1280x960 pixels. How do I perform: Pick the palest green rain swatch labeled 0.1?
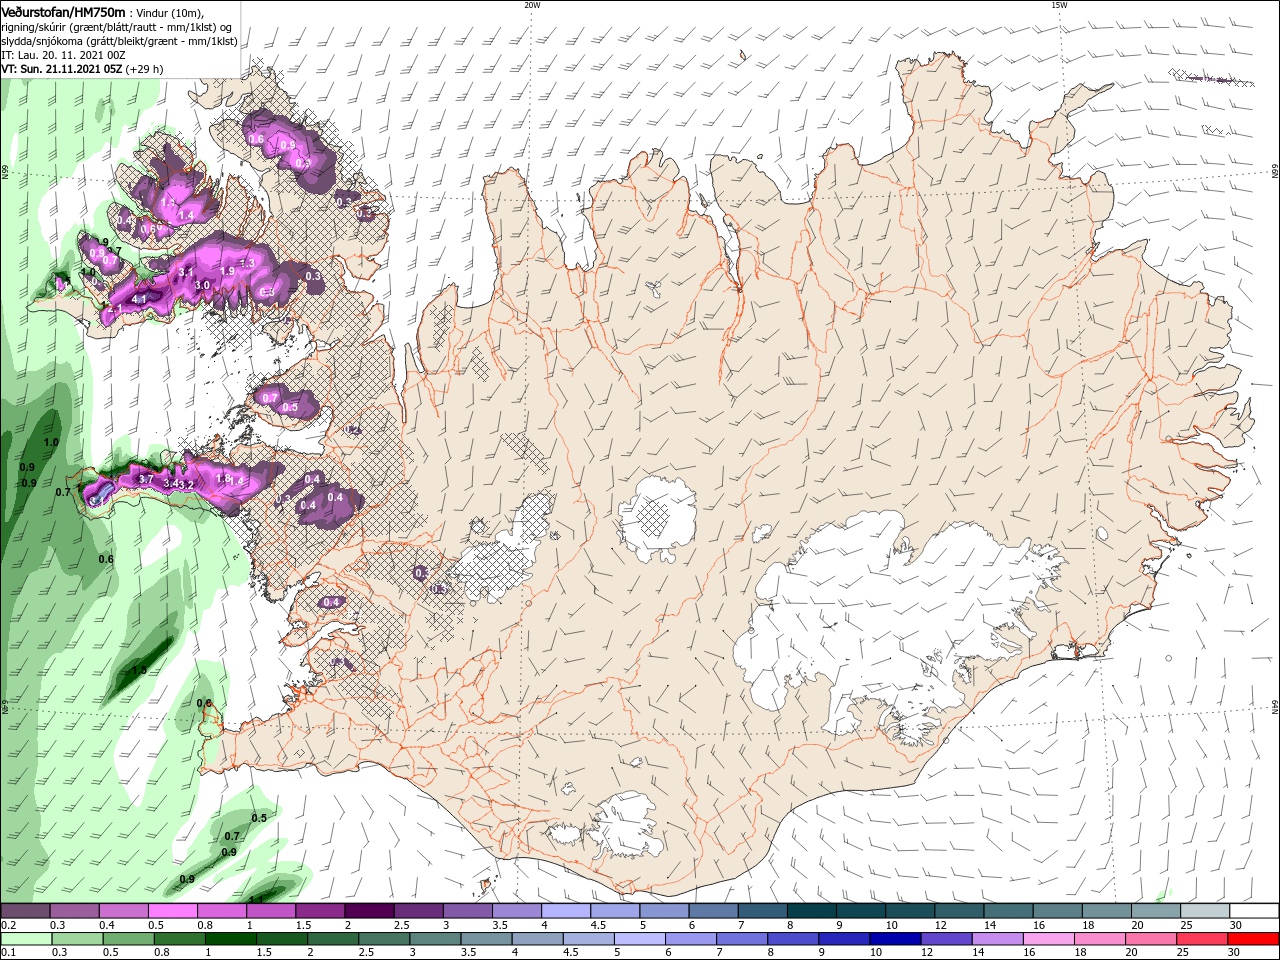[x=25, y=939]
